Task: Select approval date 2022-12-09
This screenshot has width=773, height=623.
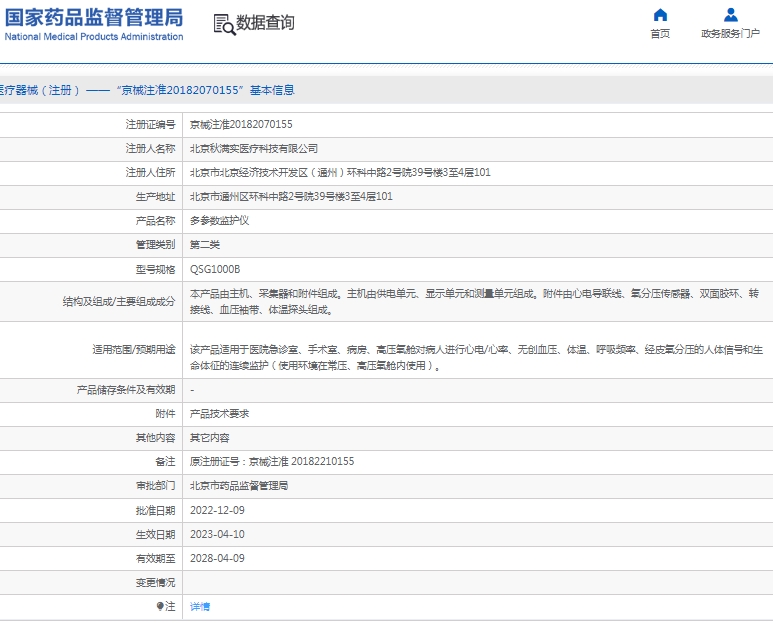Action: (x=217, y=510)
